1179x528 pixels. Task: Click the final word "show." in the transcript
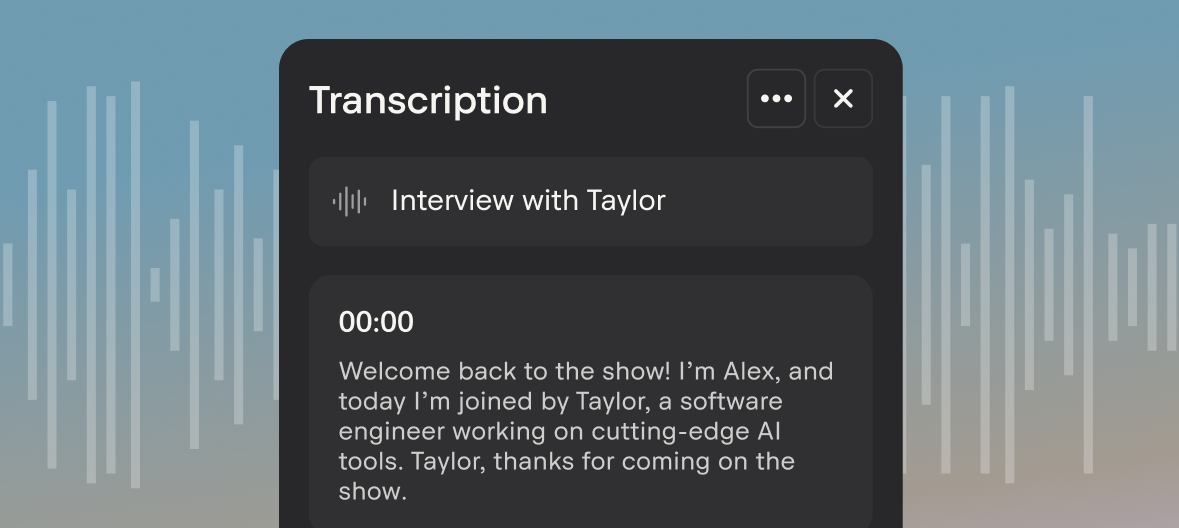point(372,492)
